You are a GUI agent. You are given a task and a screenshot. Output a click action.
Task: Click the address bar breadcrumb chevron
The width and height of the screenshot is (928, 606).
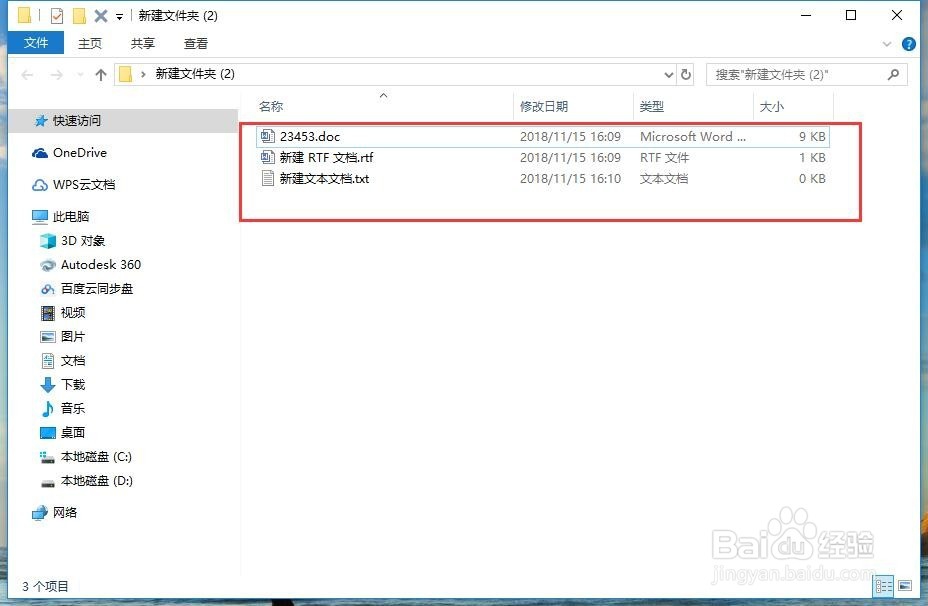(143, 75)
